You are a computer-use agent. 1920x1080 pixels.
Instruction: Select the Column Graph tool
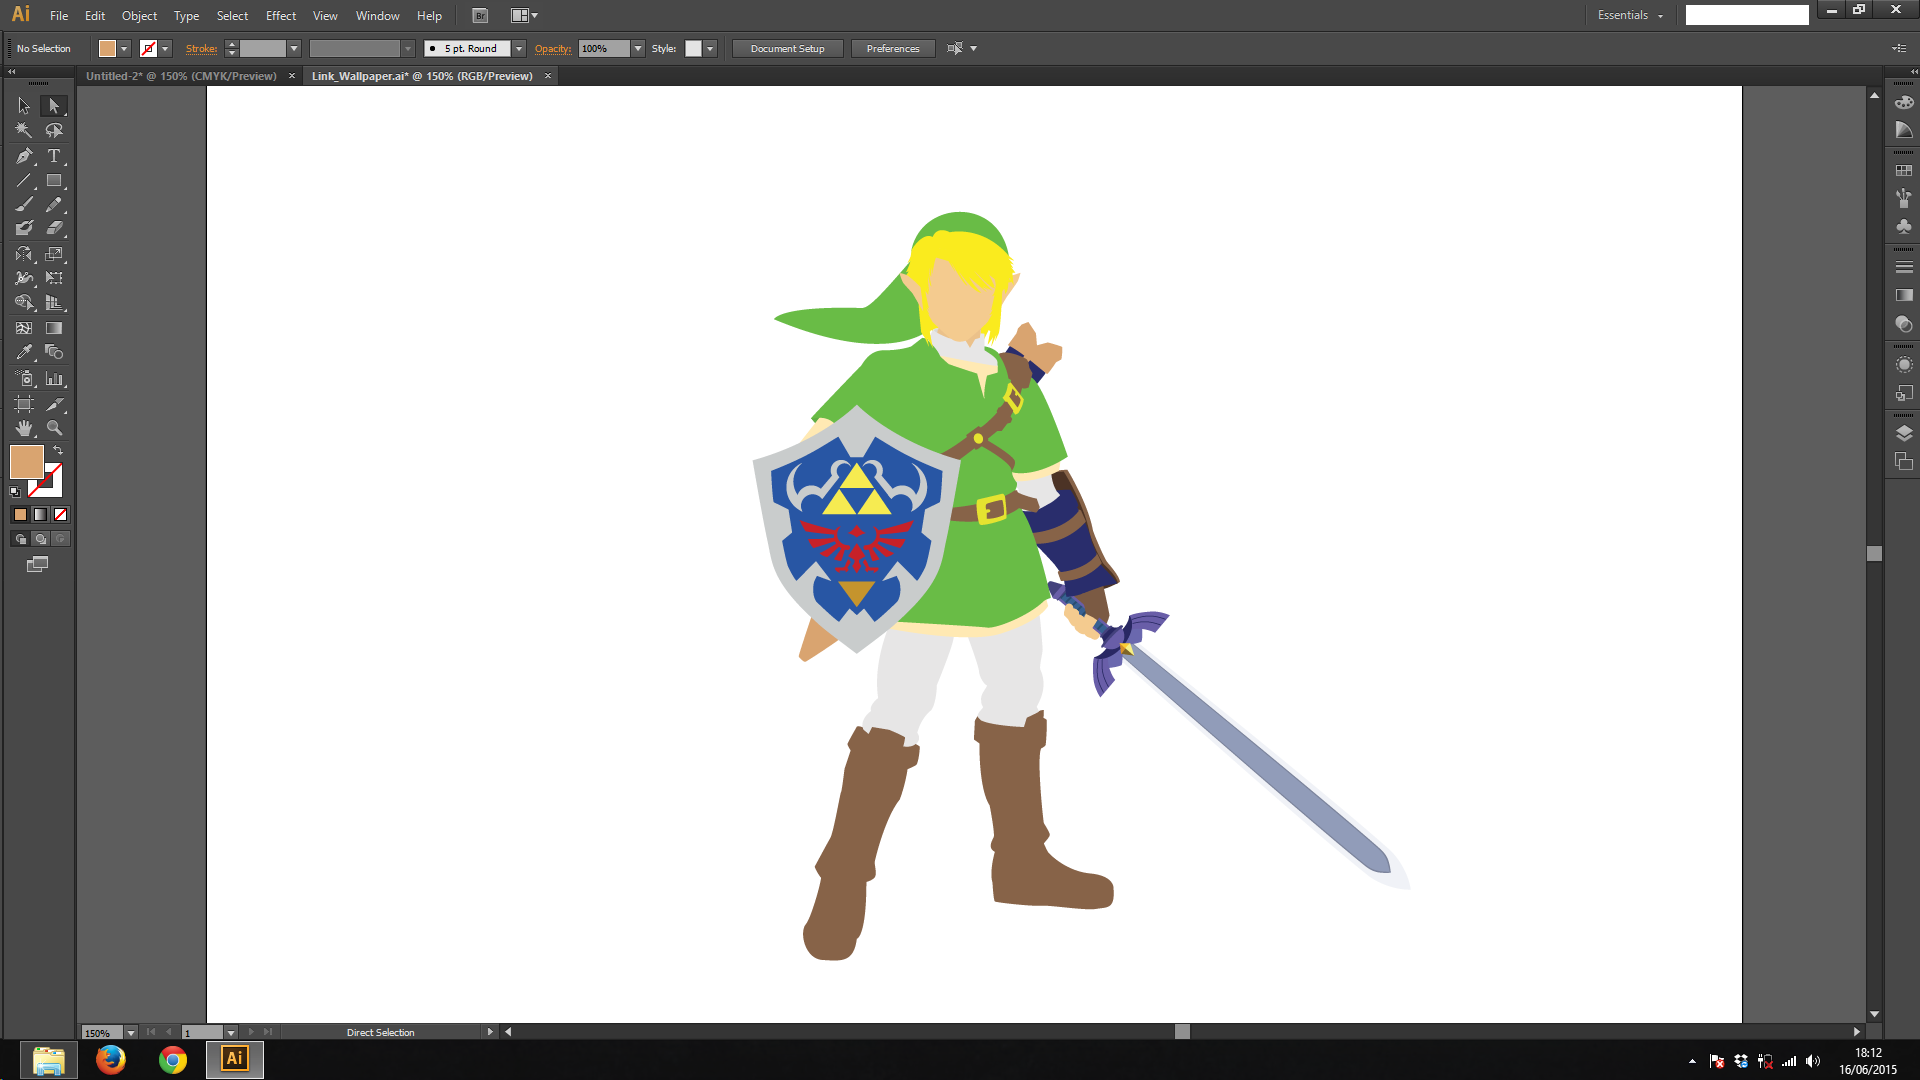point(54,379)
